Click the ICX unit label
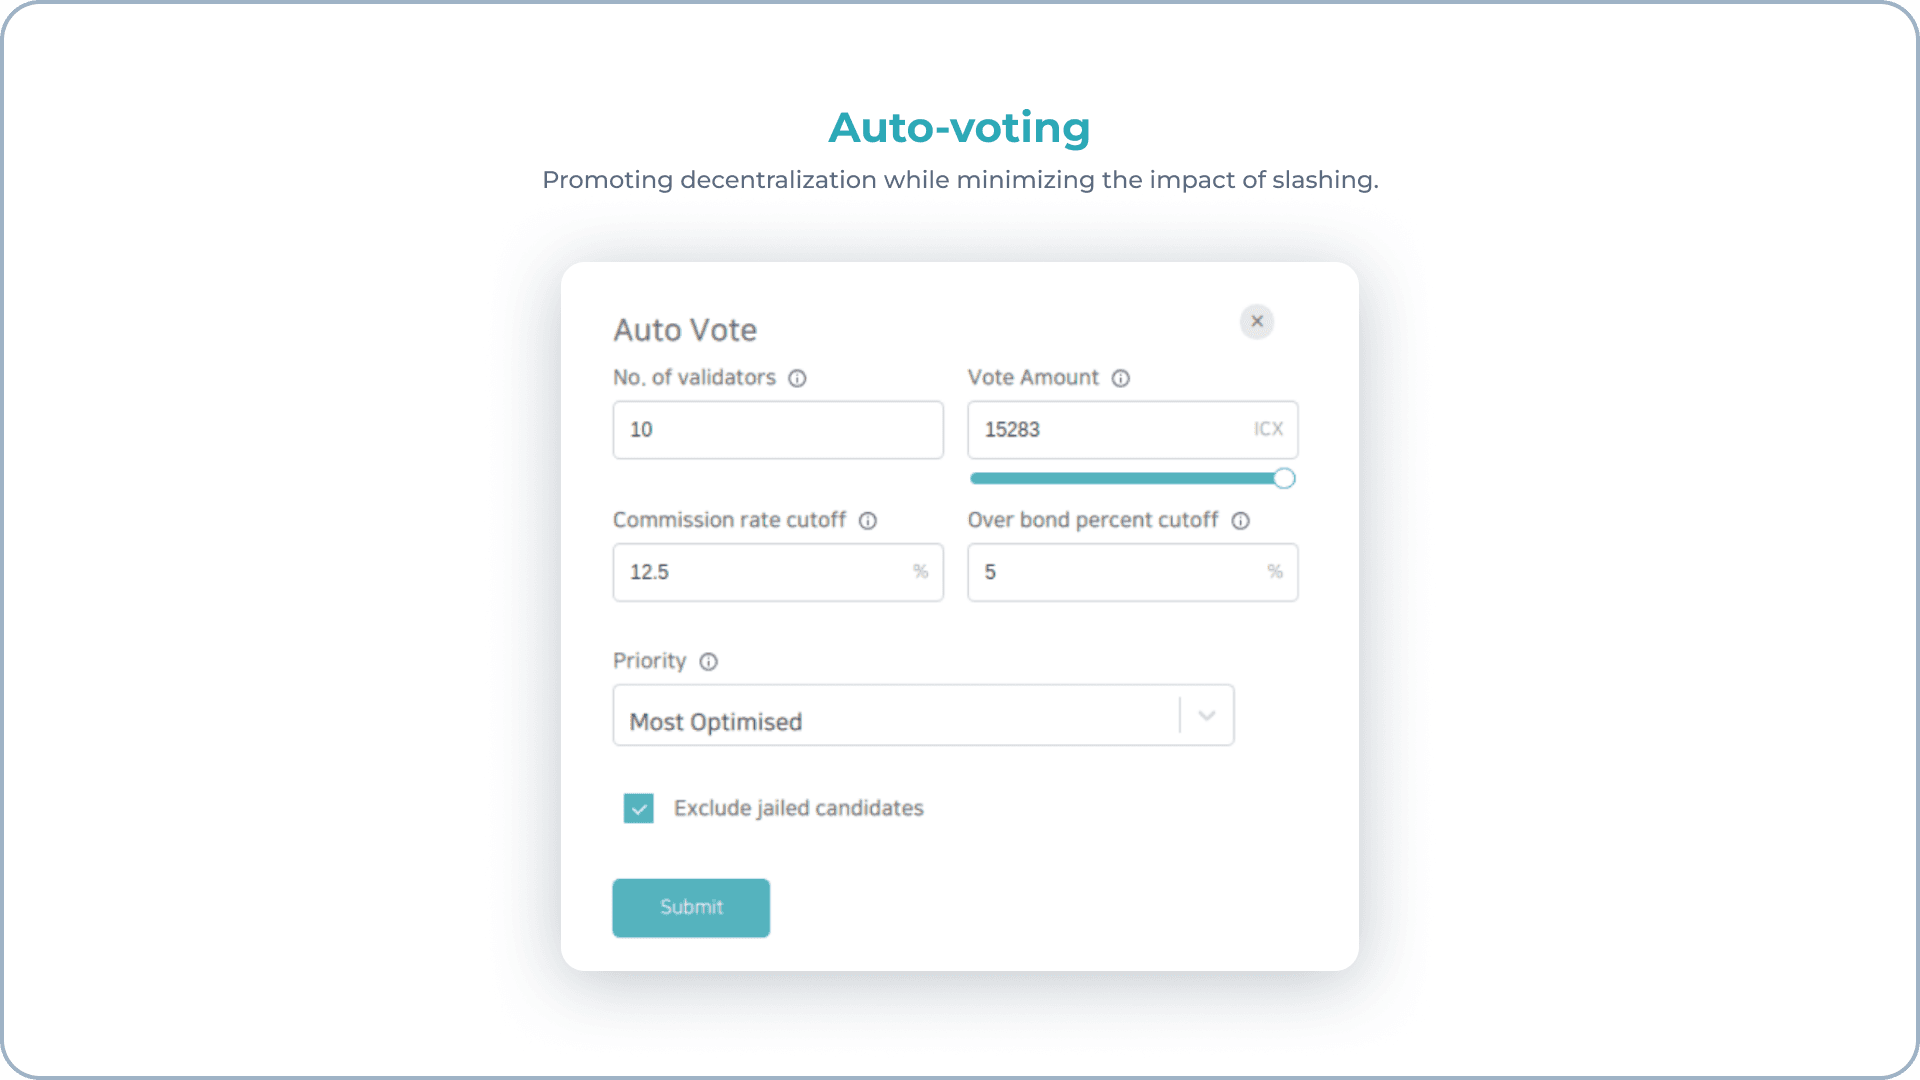The image size is (1920, 1080). pyautogui.click(x=1268, y=429)
